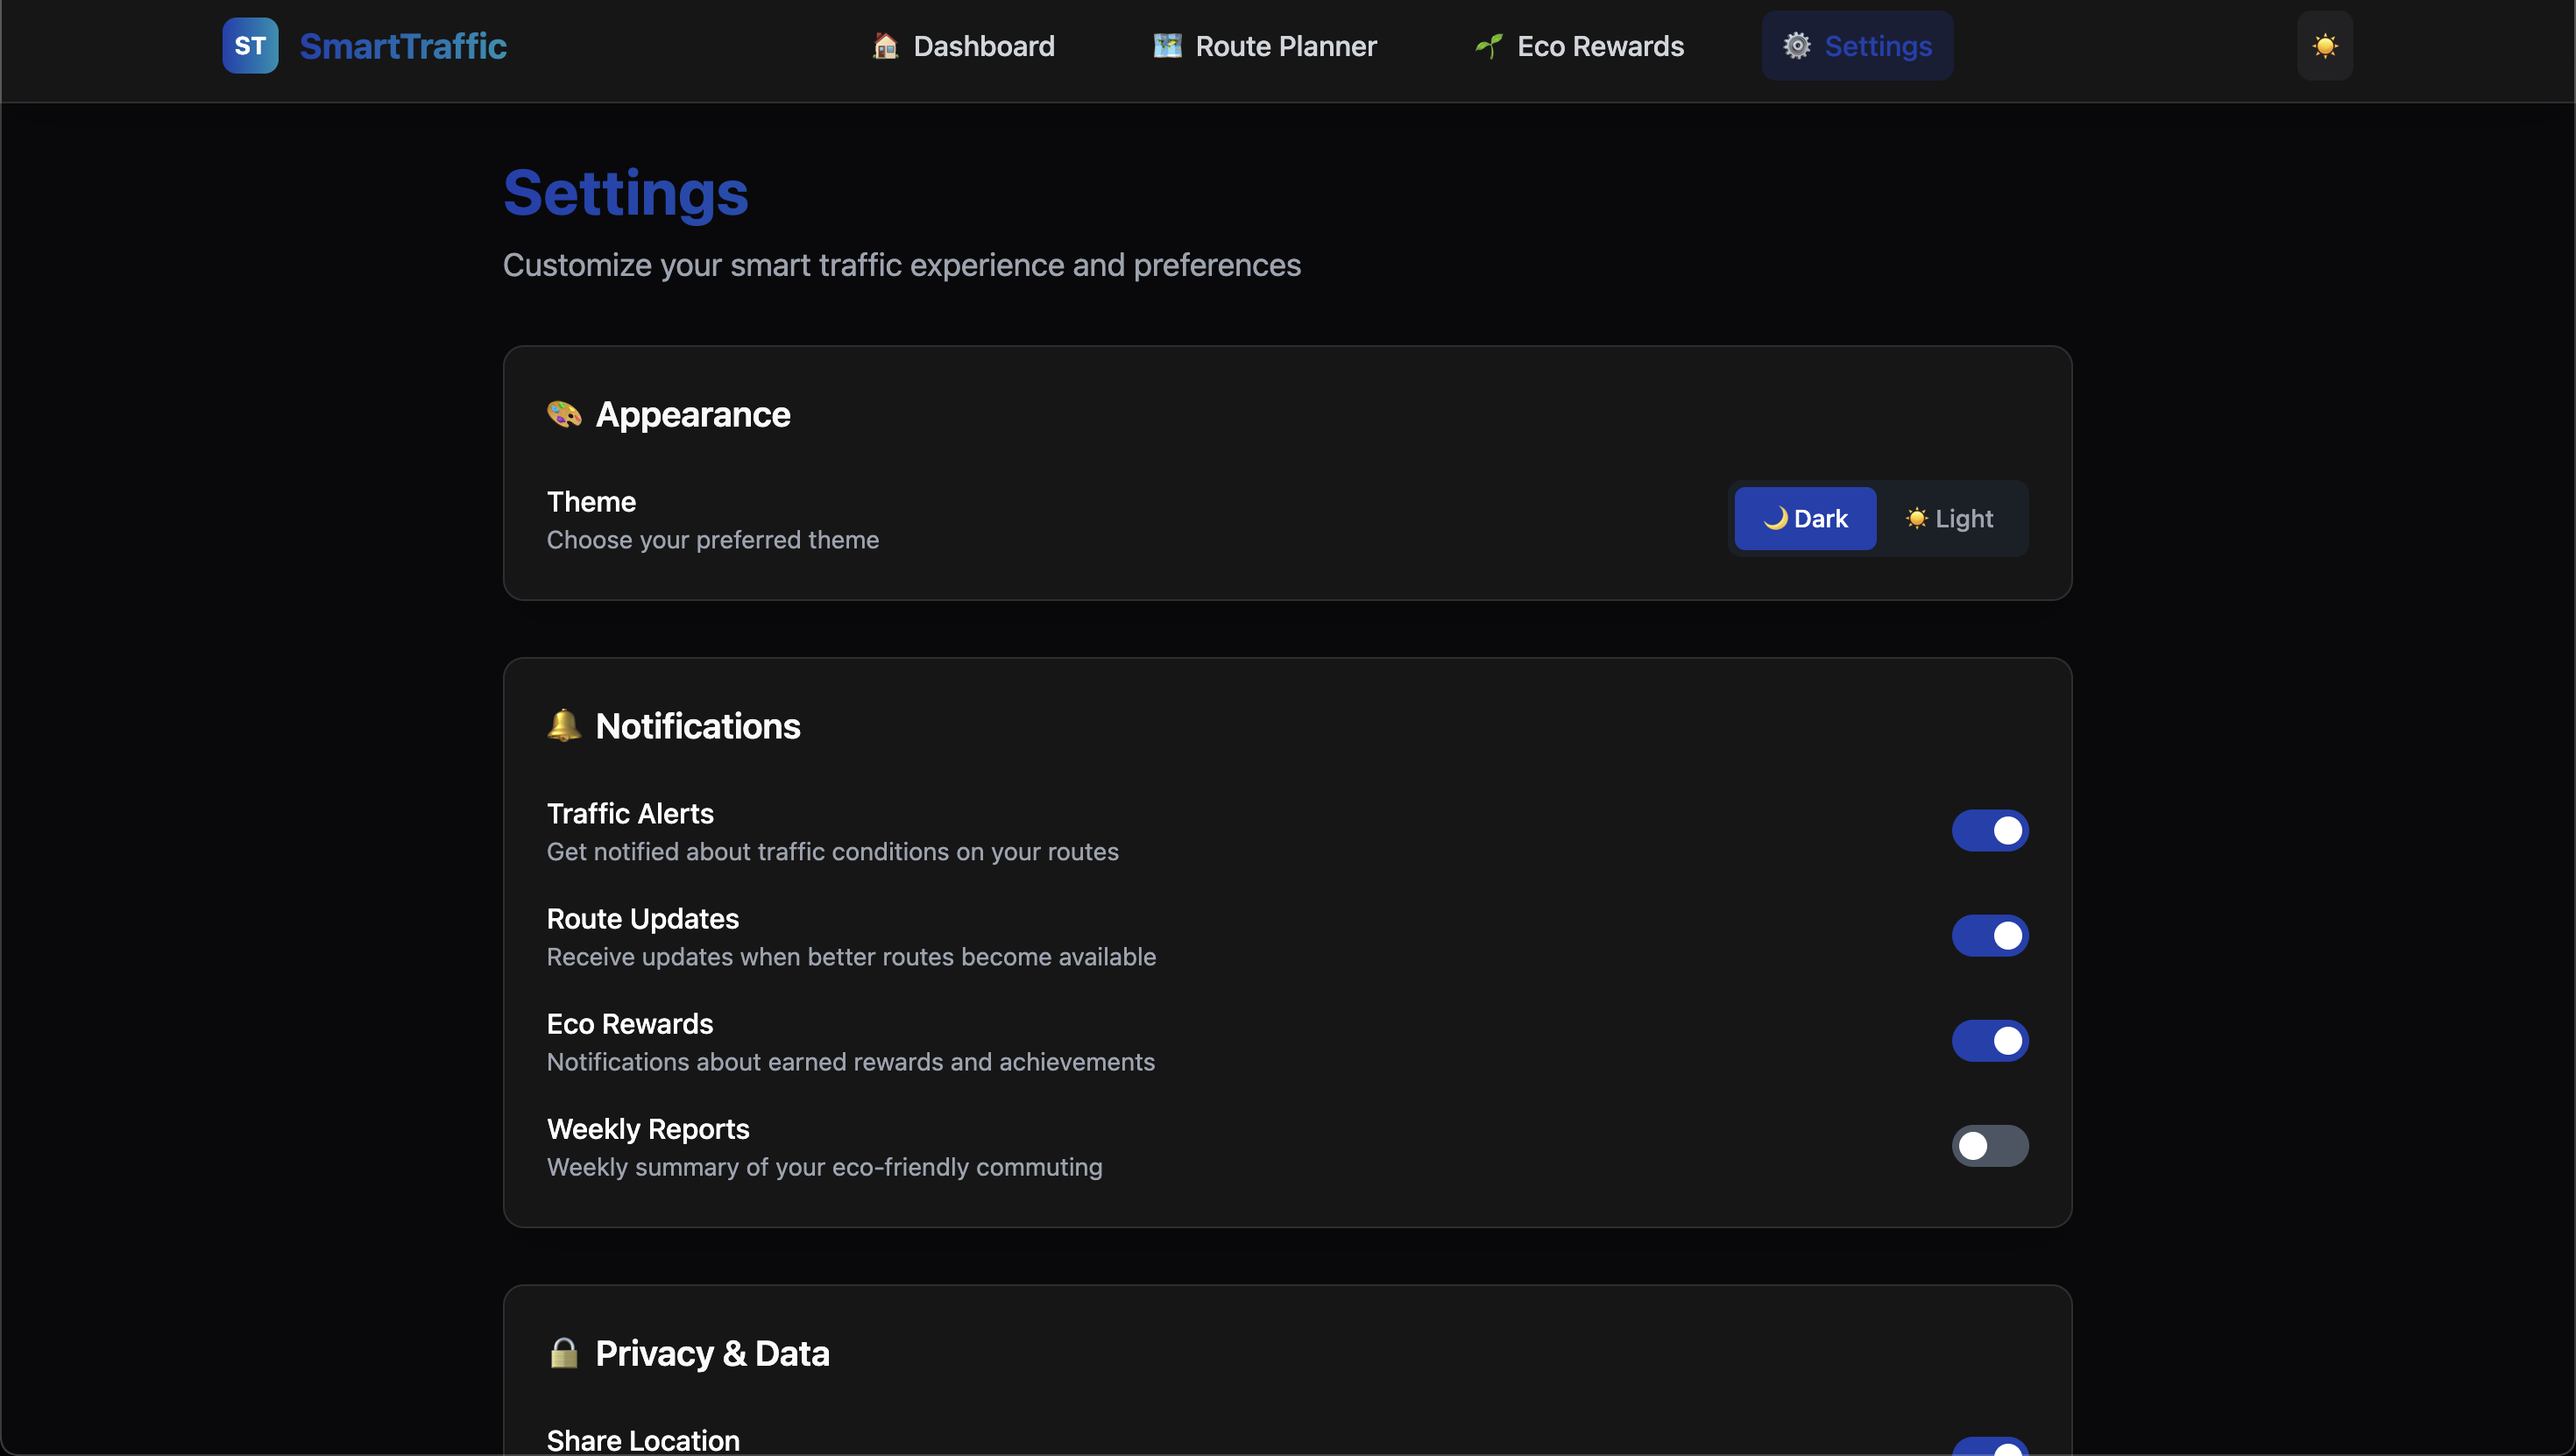
Task: Select the Light theme option
Action: 1950,518
